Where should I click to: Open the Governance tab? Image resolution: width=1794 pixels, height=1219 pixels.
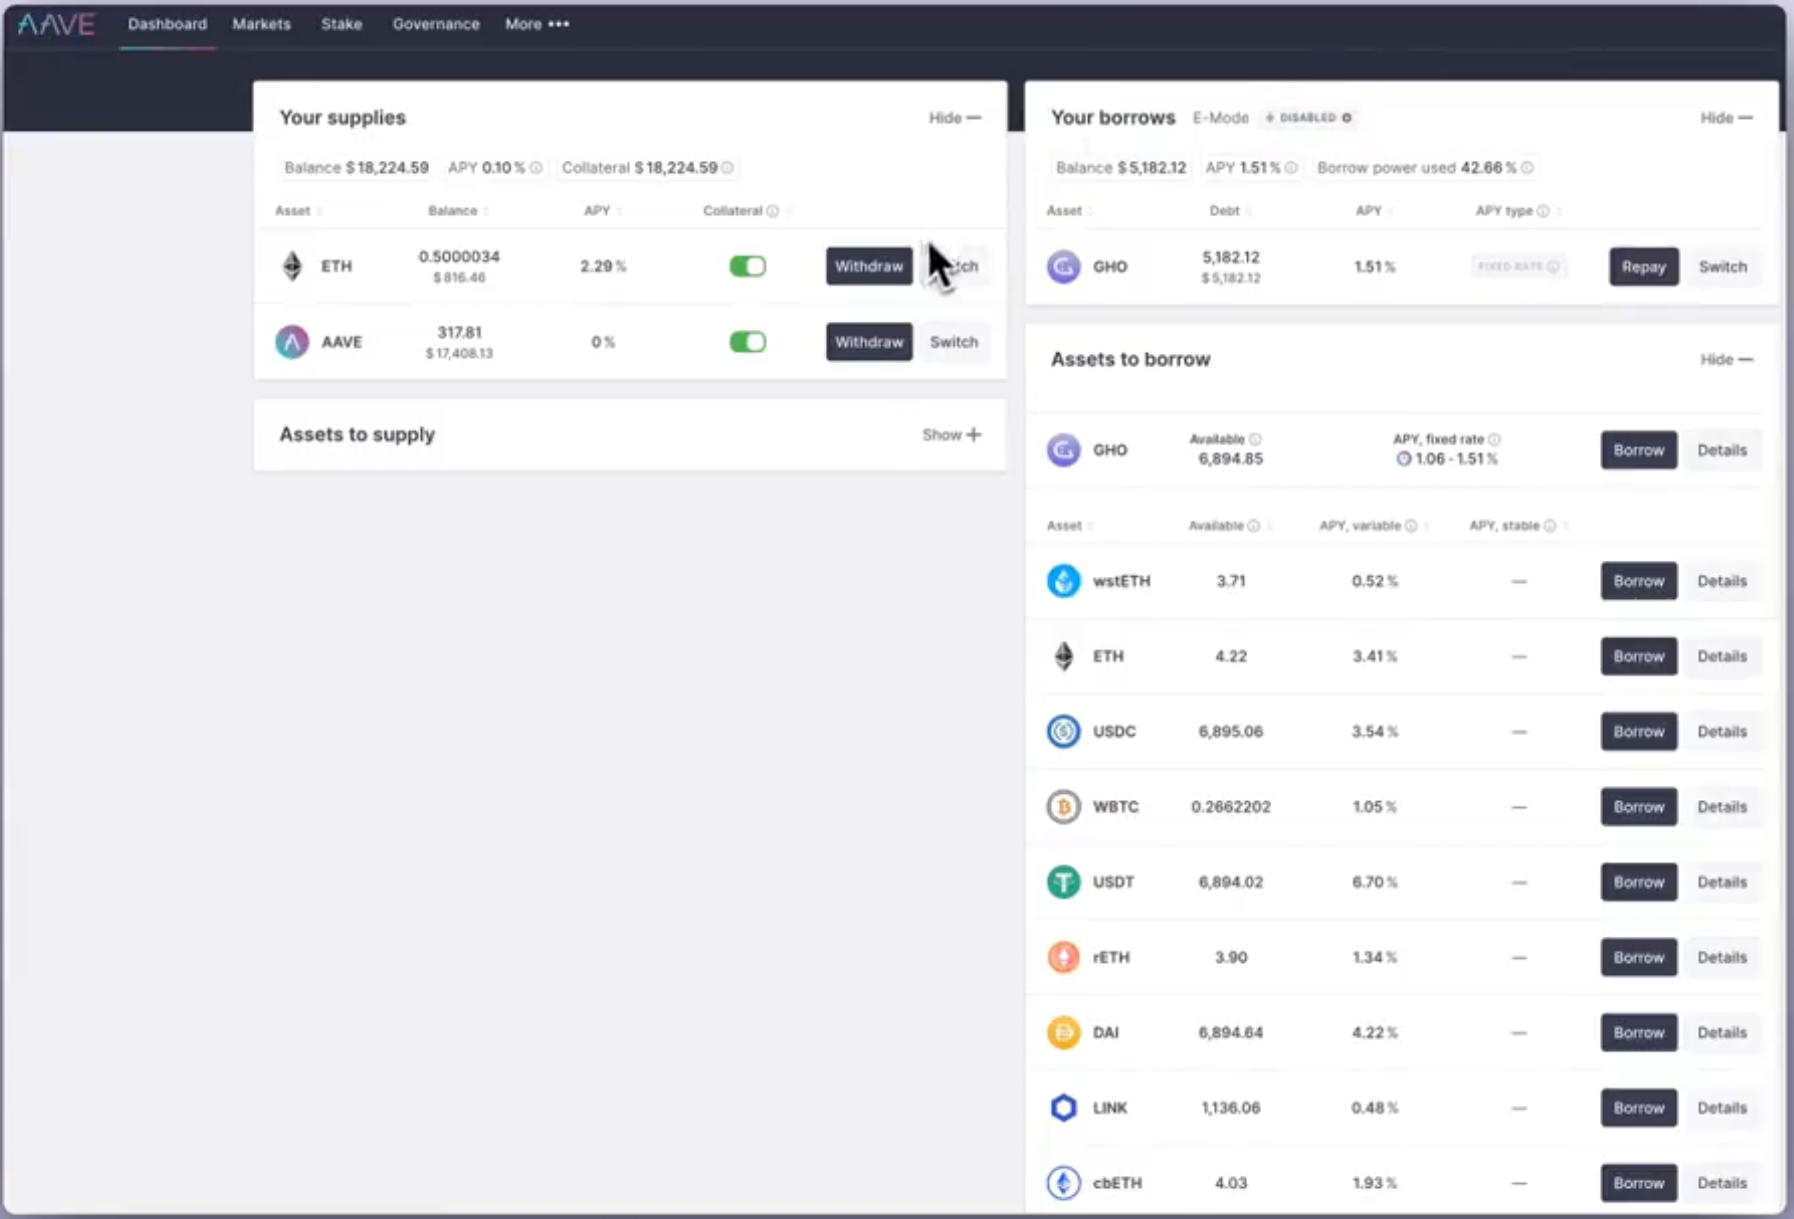pos(435,24)
